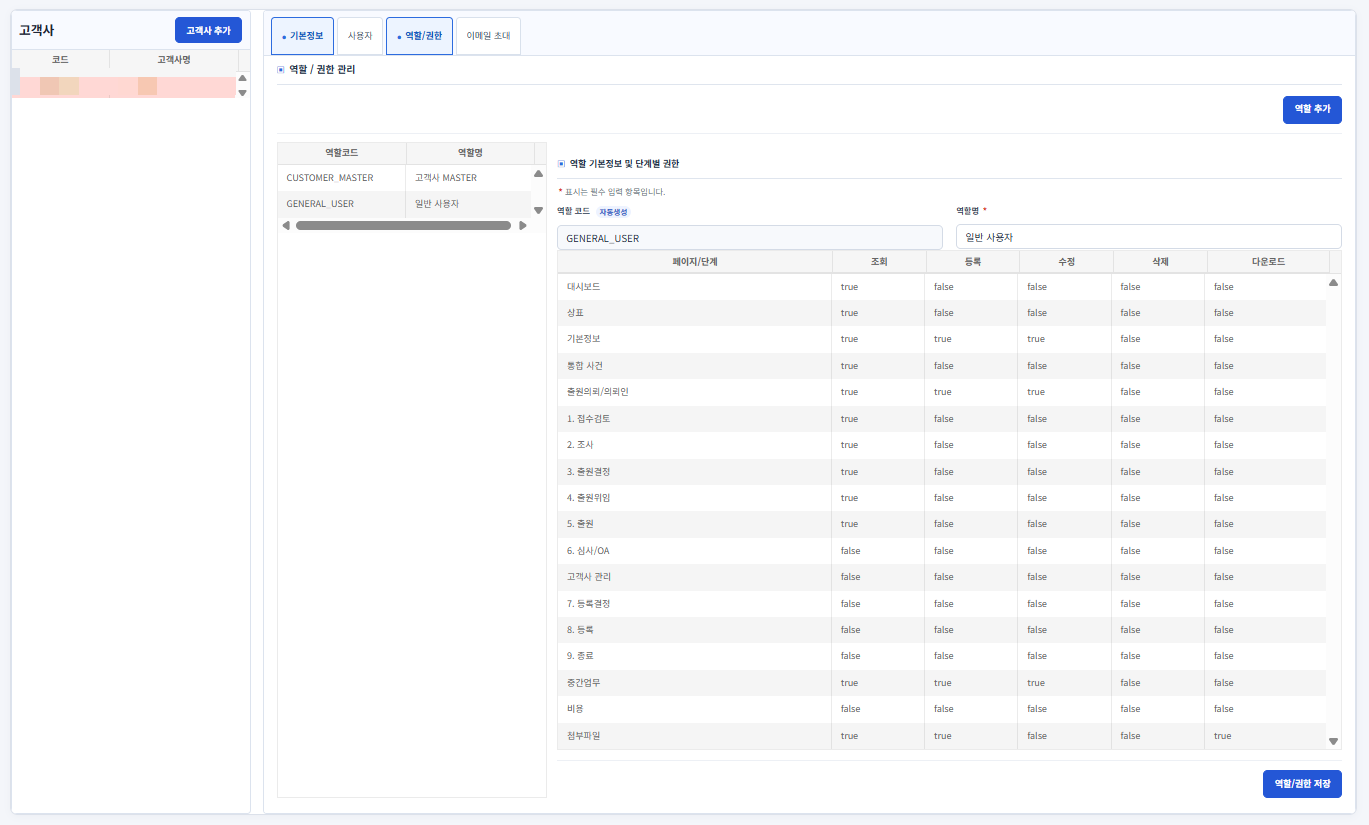Screen dimensions: 1369x825
Task: Click the up arrow of the role list scrollbar
Action: coord(538,174)
